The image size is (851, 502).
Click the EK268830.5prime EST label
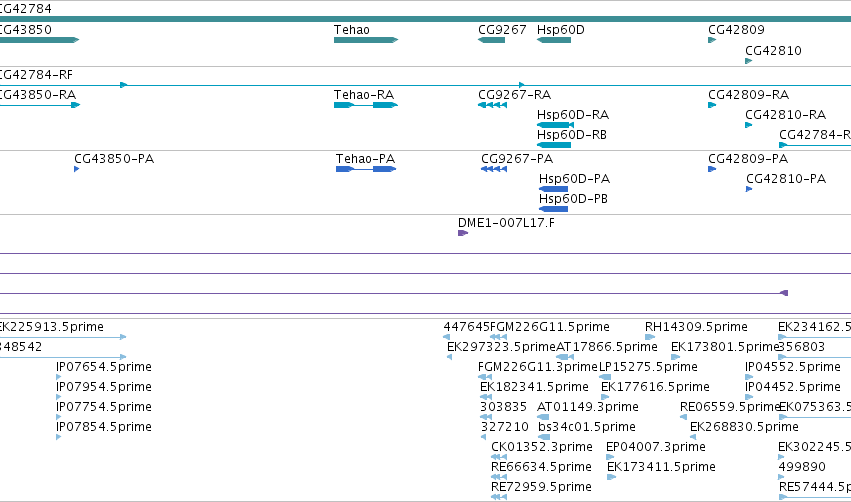[x=744, y=427]
